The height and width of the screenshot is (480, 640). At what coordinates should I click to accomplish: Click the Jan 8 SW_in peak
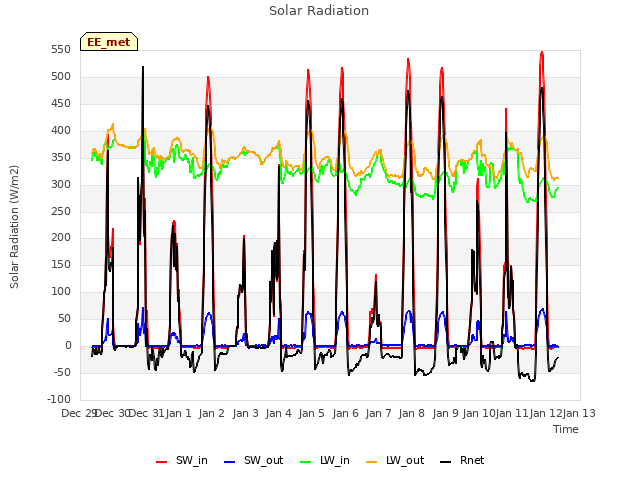coord(408,60)
